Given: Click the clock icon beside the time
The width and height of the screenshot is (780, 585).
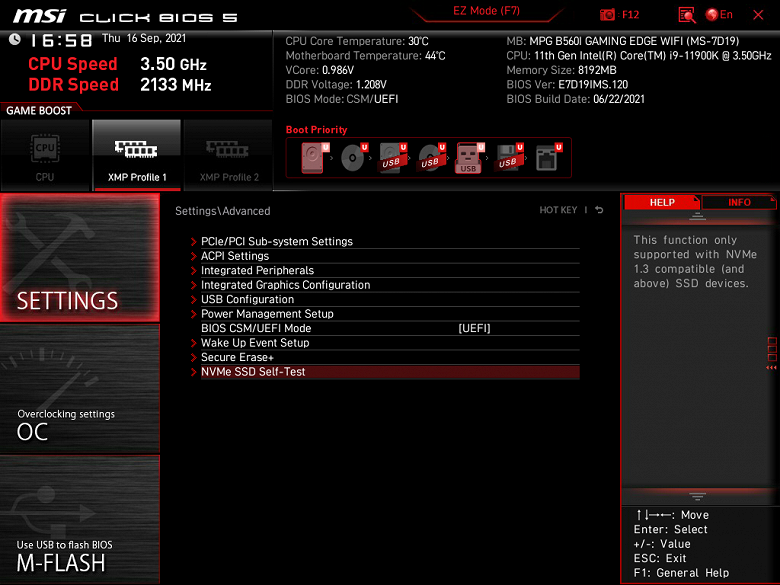Looking at the screenshot, I should click(x=14, y=39).
